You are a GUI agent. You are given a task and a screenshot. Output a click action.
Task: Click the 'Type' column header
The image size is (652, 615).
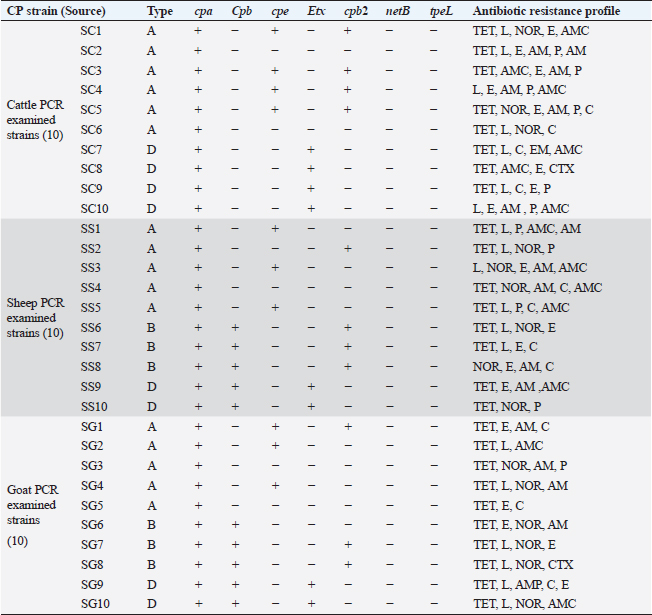click(160, 12)
